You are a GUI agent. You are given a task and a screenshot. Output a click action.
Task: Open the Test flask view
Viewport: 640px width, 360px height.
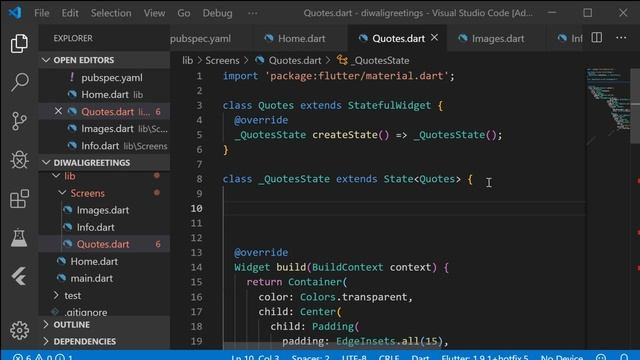click(x=19, y=238)
